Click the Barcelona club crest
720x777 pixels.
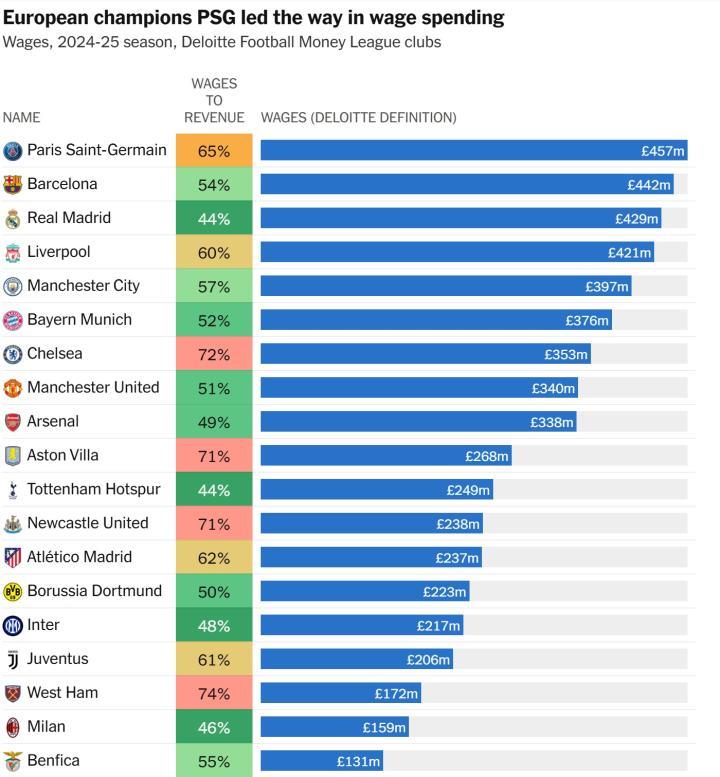coord(12,184)
